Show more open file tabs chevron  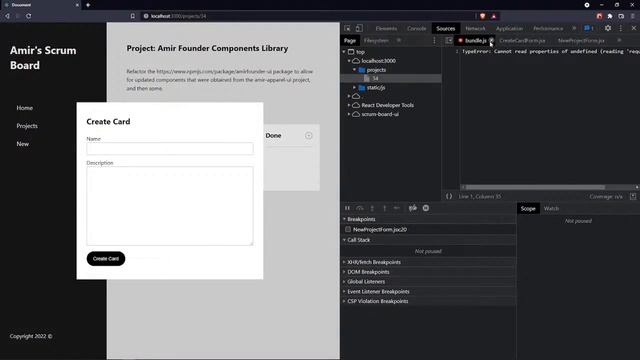click(619, 40)
